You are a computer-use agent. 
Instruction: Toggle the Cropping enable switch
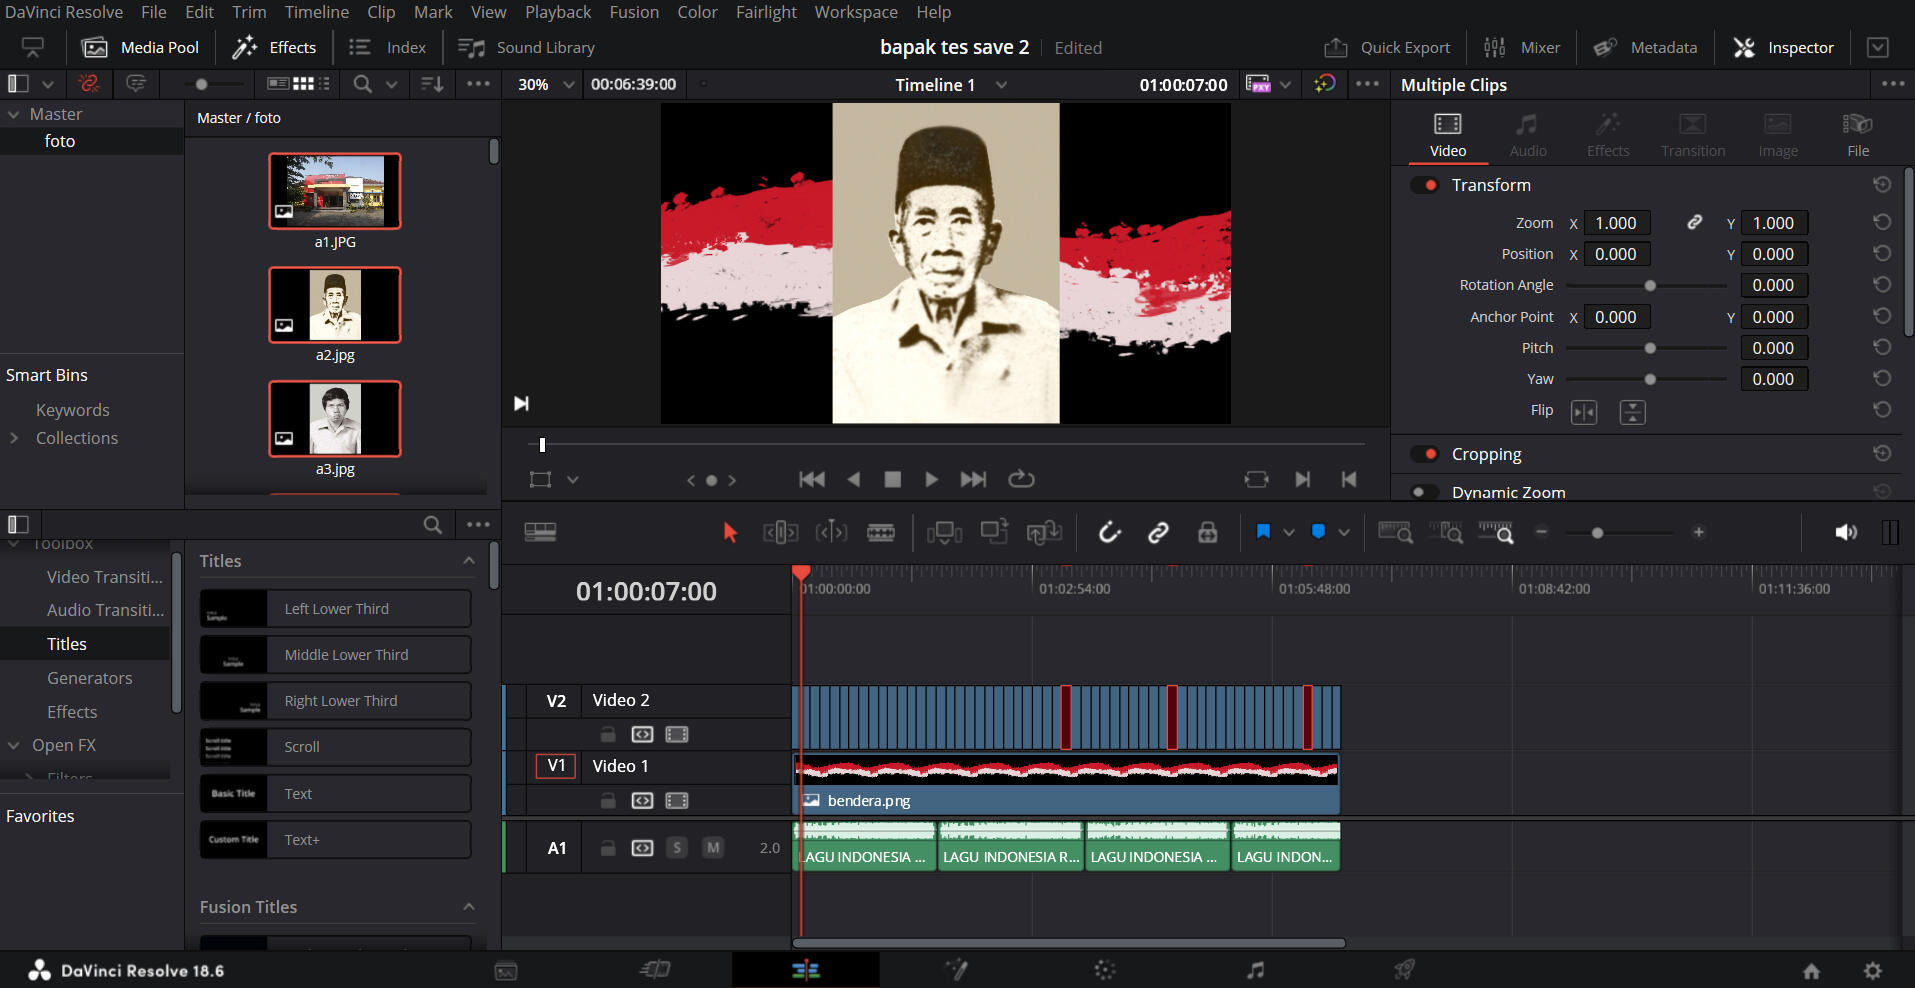tap(1425, 454)
